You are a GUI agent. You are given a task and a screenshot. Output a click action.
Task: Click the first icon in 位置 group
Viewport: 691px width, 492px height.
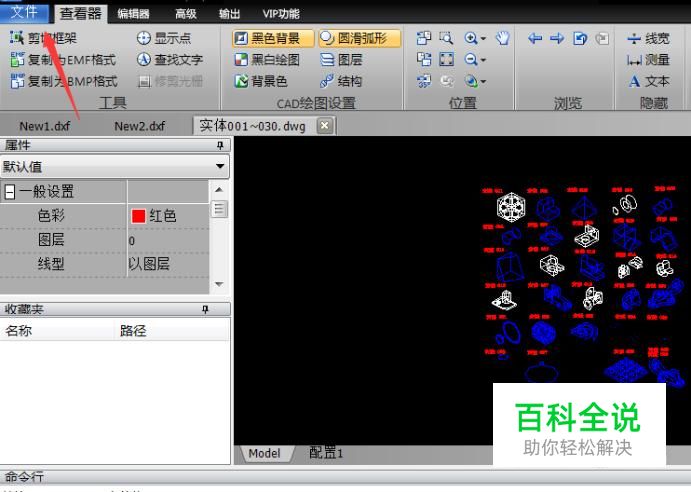tap(424, 38)
